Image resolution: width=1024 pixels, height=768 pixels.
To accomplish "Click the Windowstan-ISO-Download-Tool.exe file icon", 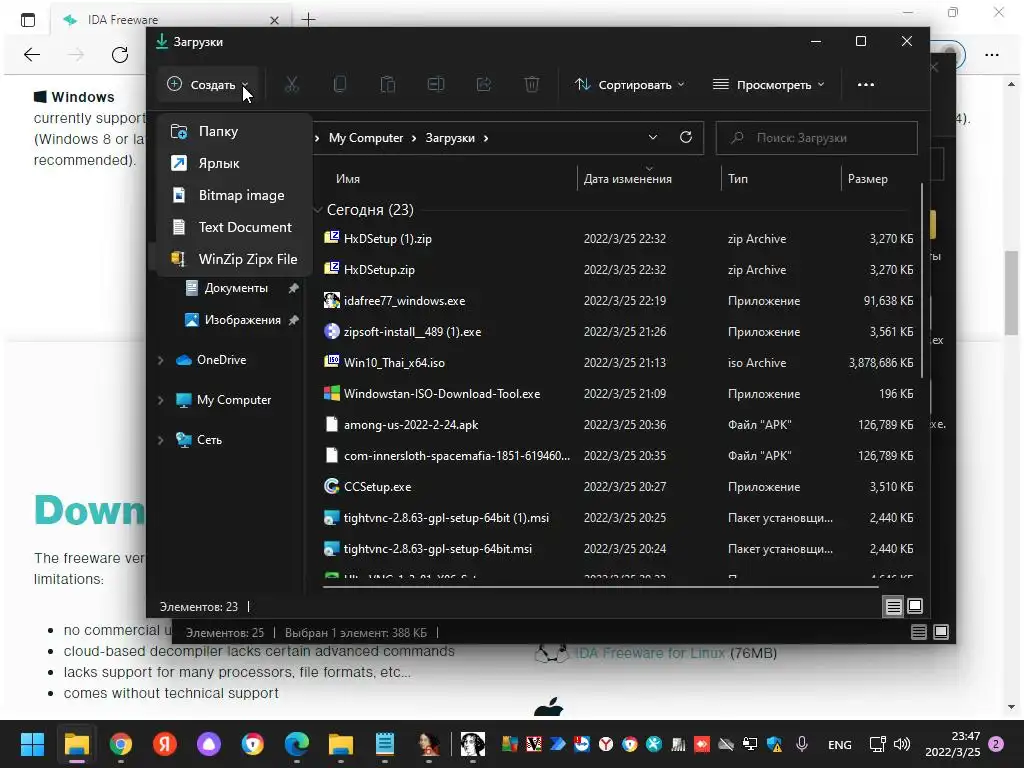I will point(332,393).
